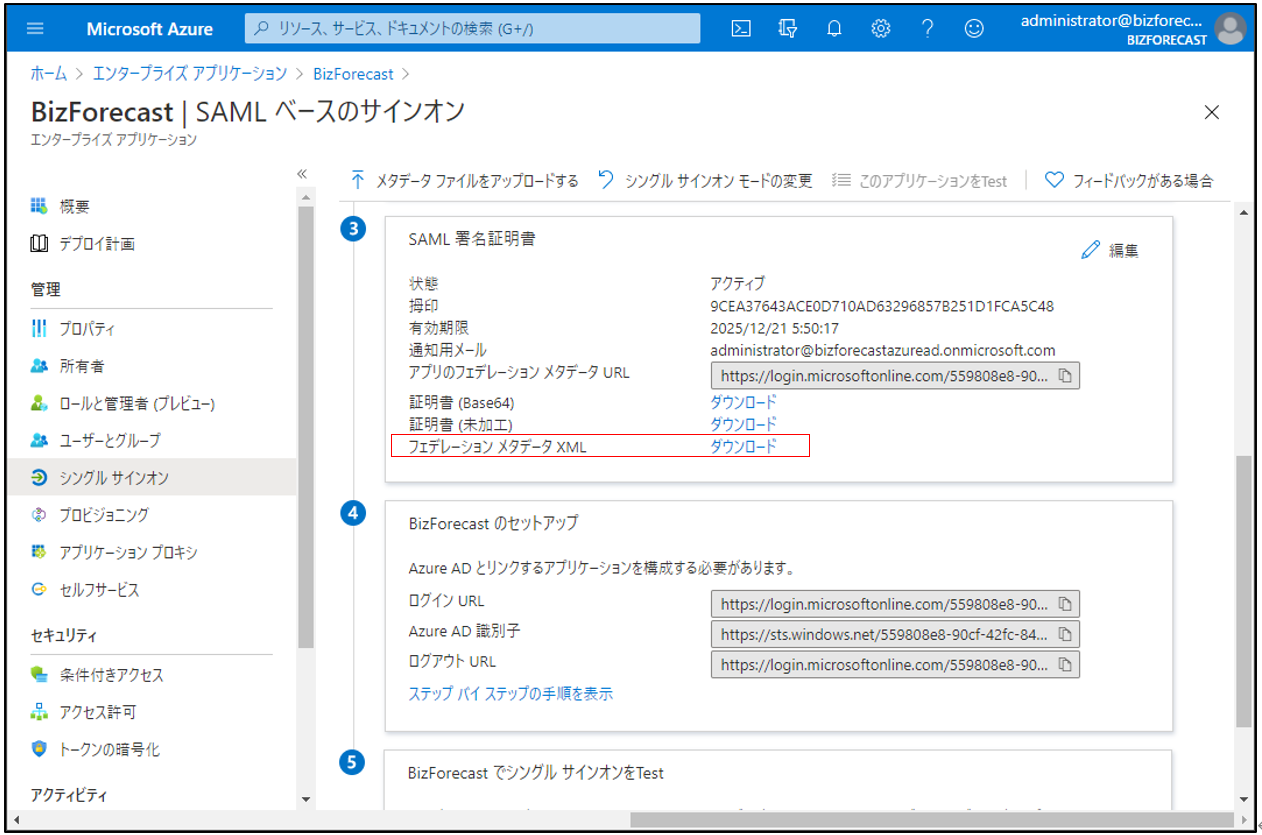The width and height of the screenshot is (1262, 835).
Task: Open the Cloud Shell icon in header
Action: pyautogui.click(x=741, y=29)
